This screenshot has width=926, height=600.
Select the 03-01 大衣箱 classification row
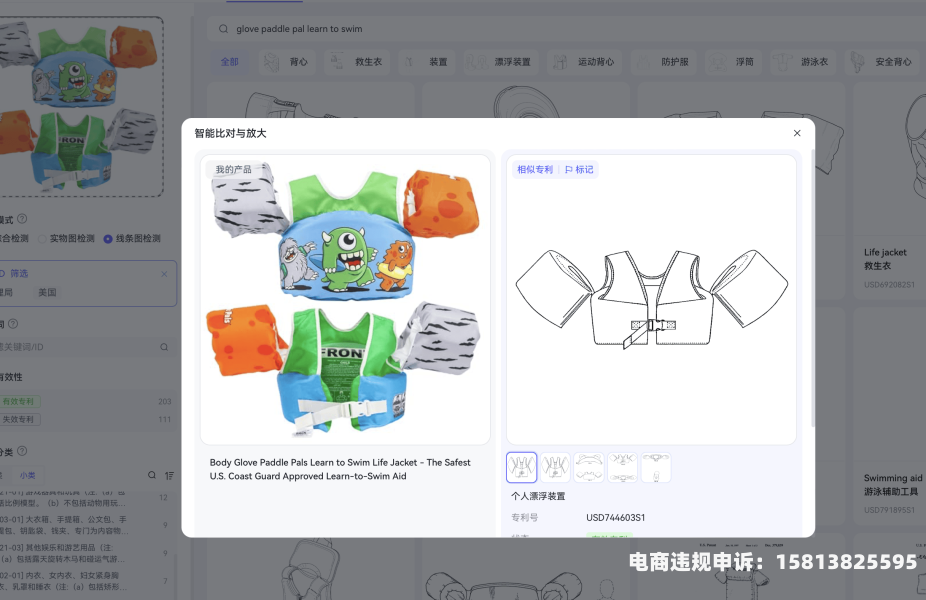click(86, 525)
